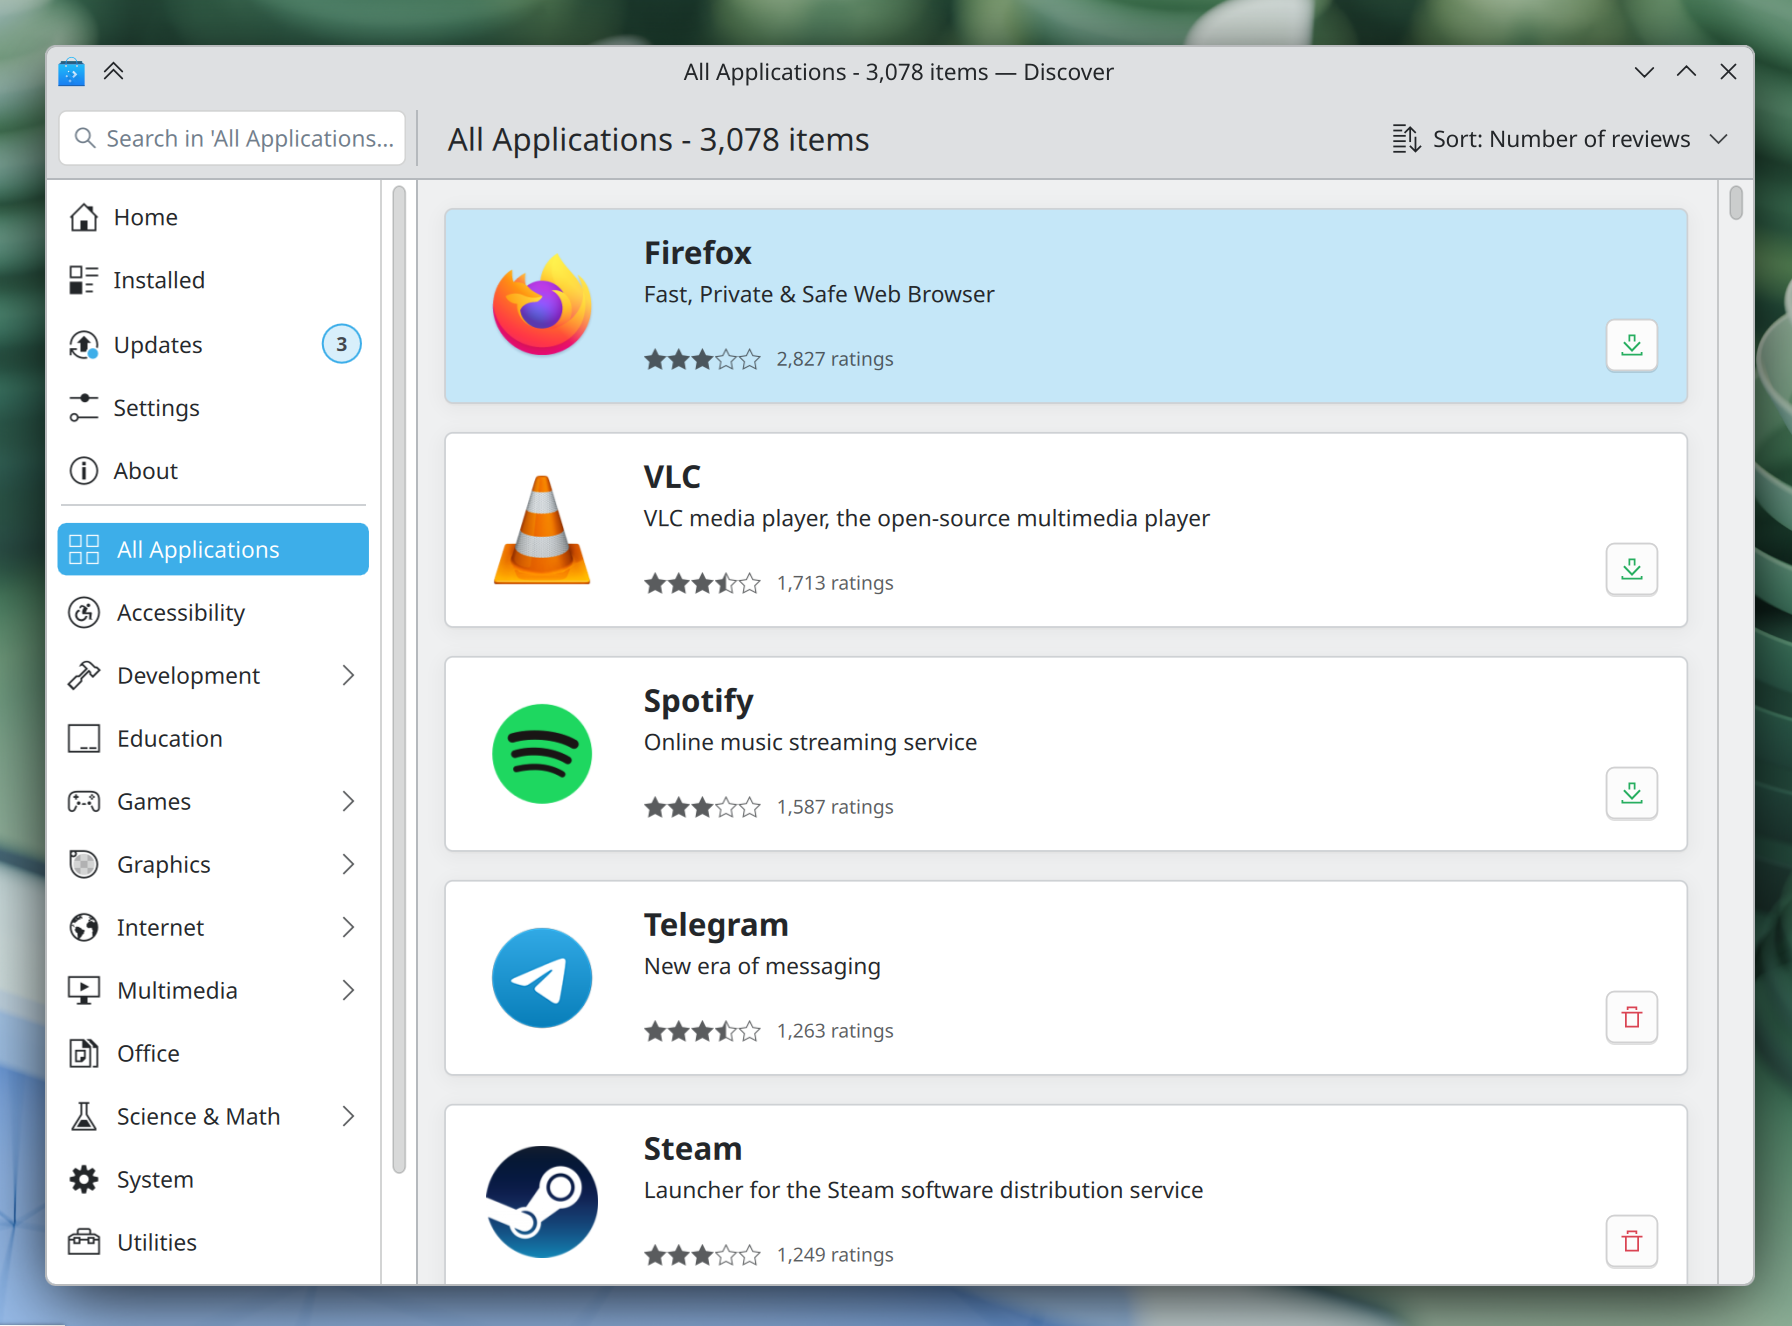Viewport: 1792px width, 1326px height.
Task: Click the Telegram paper plane logo
Action: 541,978
